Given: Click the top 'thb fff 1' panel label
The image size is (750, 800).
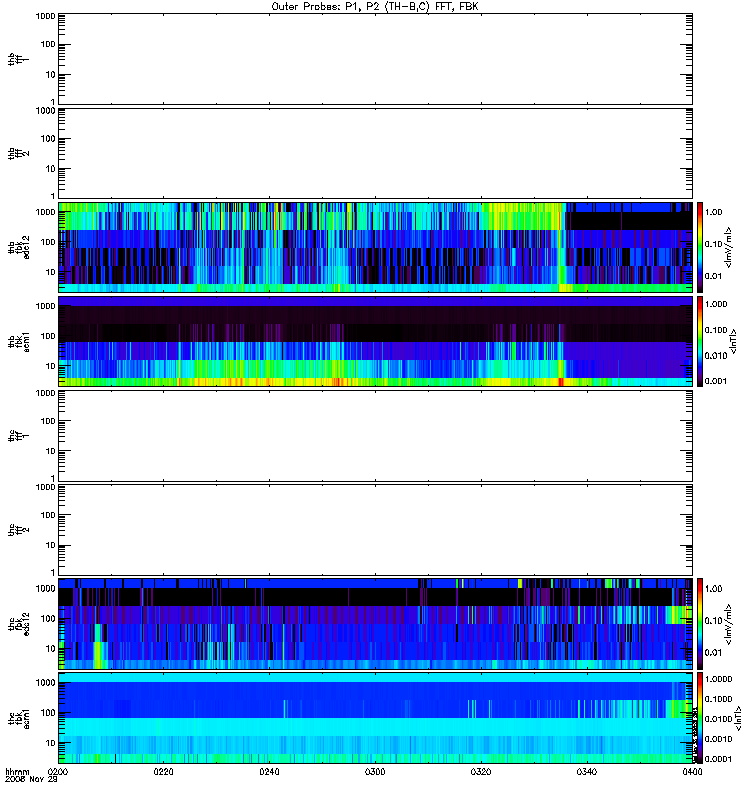Looking at the screenshot, I should pos(19,59).
